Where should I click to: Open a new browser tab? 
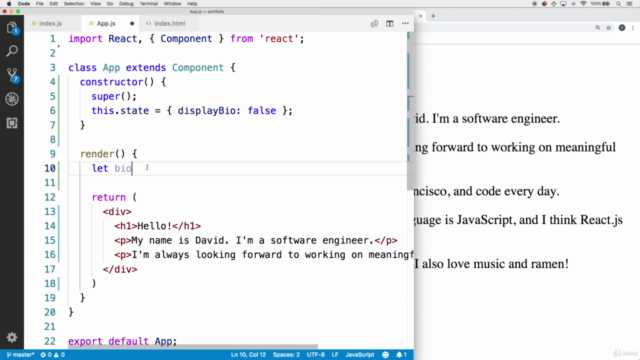[433, 16]
